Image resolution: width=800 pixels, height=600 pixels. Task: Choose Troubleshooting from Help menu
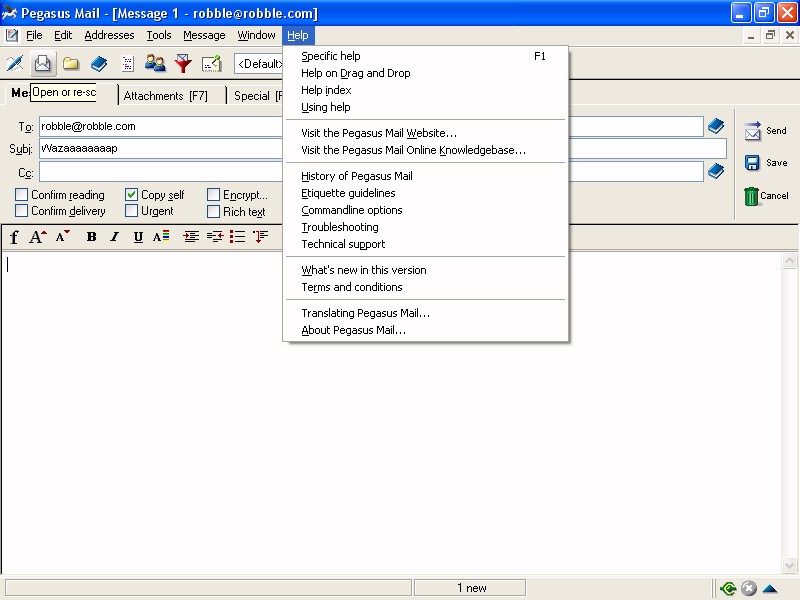coord(426,227)
